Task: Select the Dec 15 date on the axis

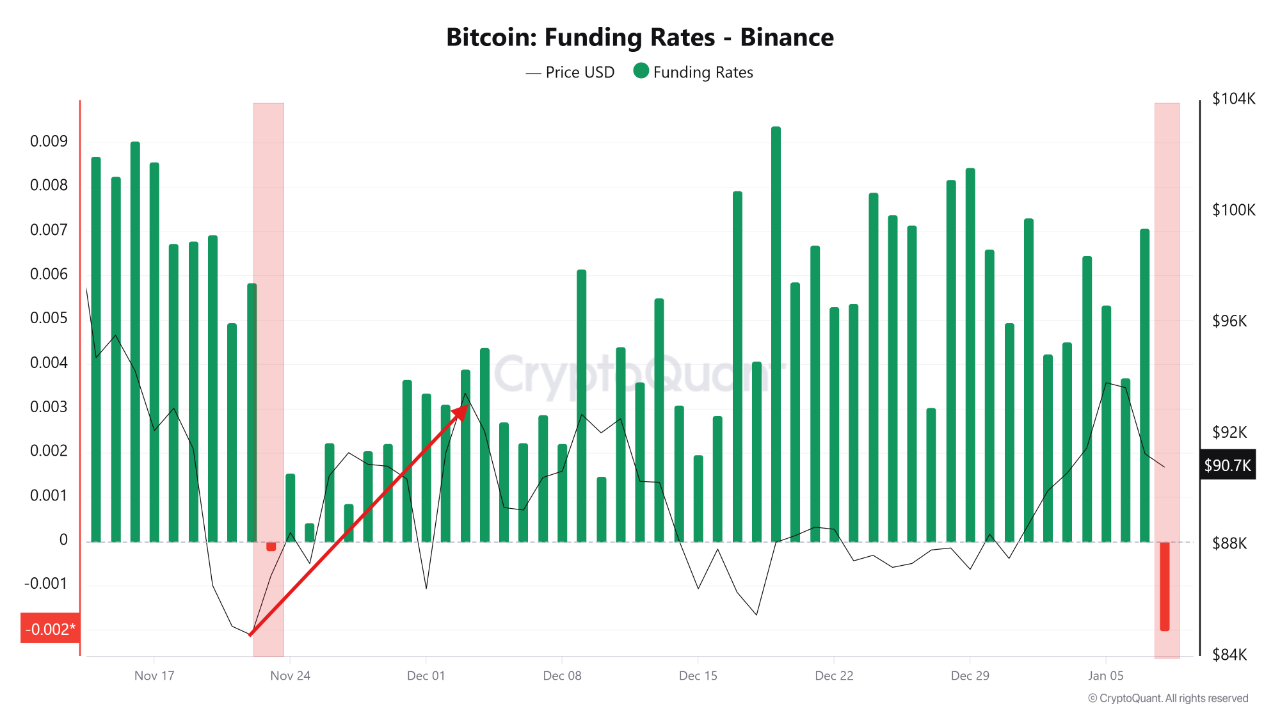Action: coord(698,676)
